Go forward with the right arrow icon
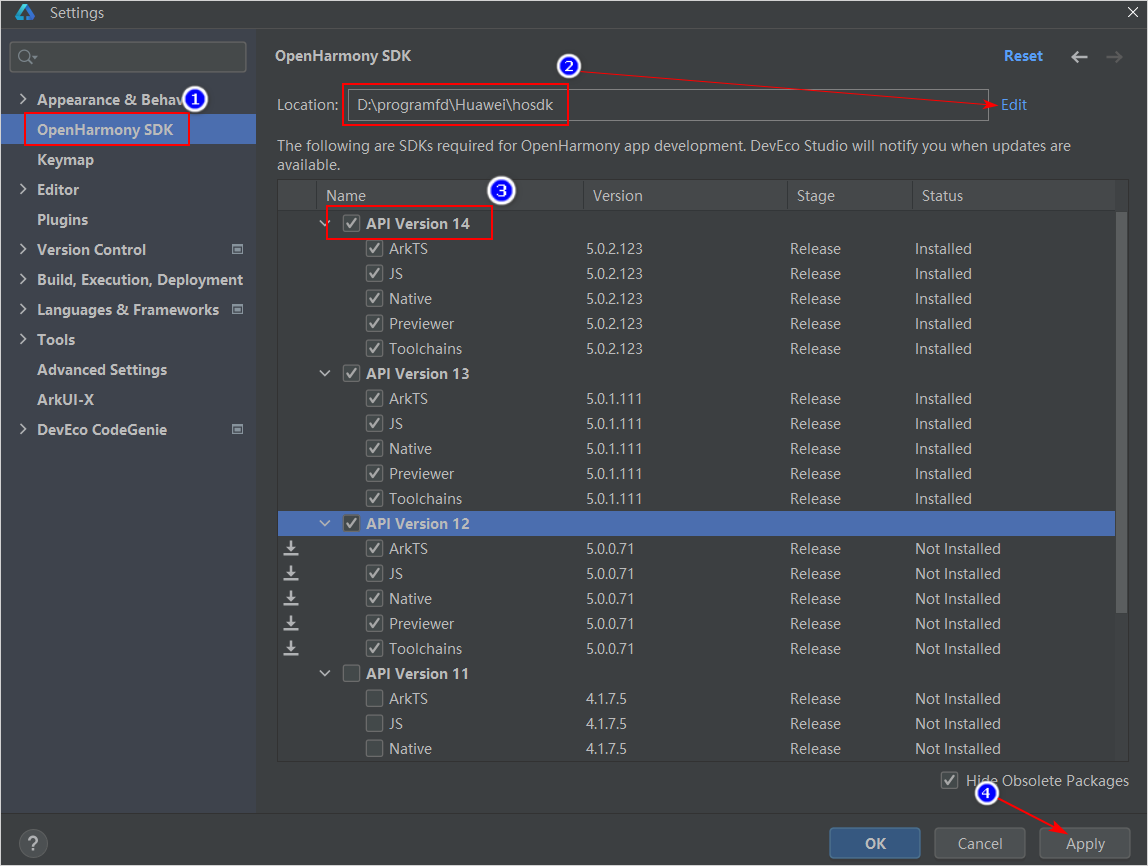This screenshot has width=1148, height=866. coord(1114,57)
